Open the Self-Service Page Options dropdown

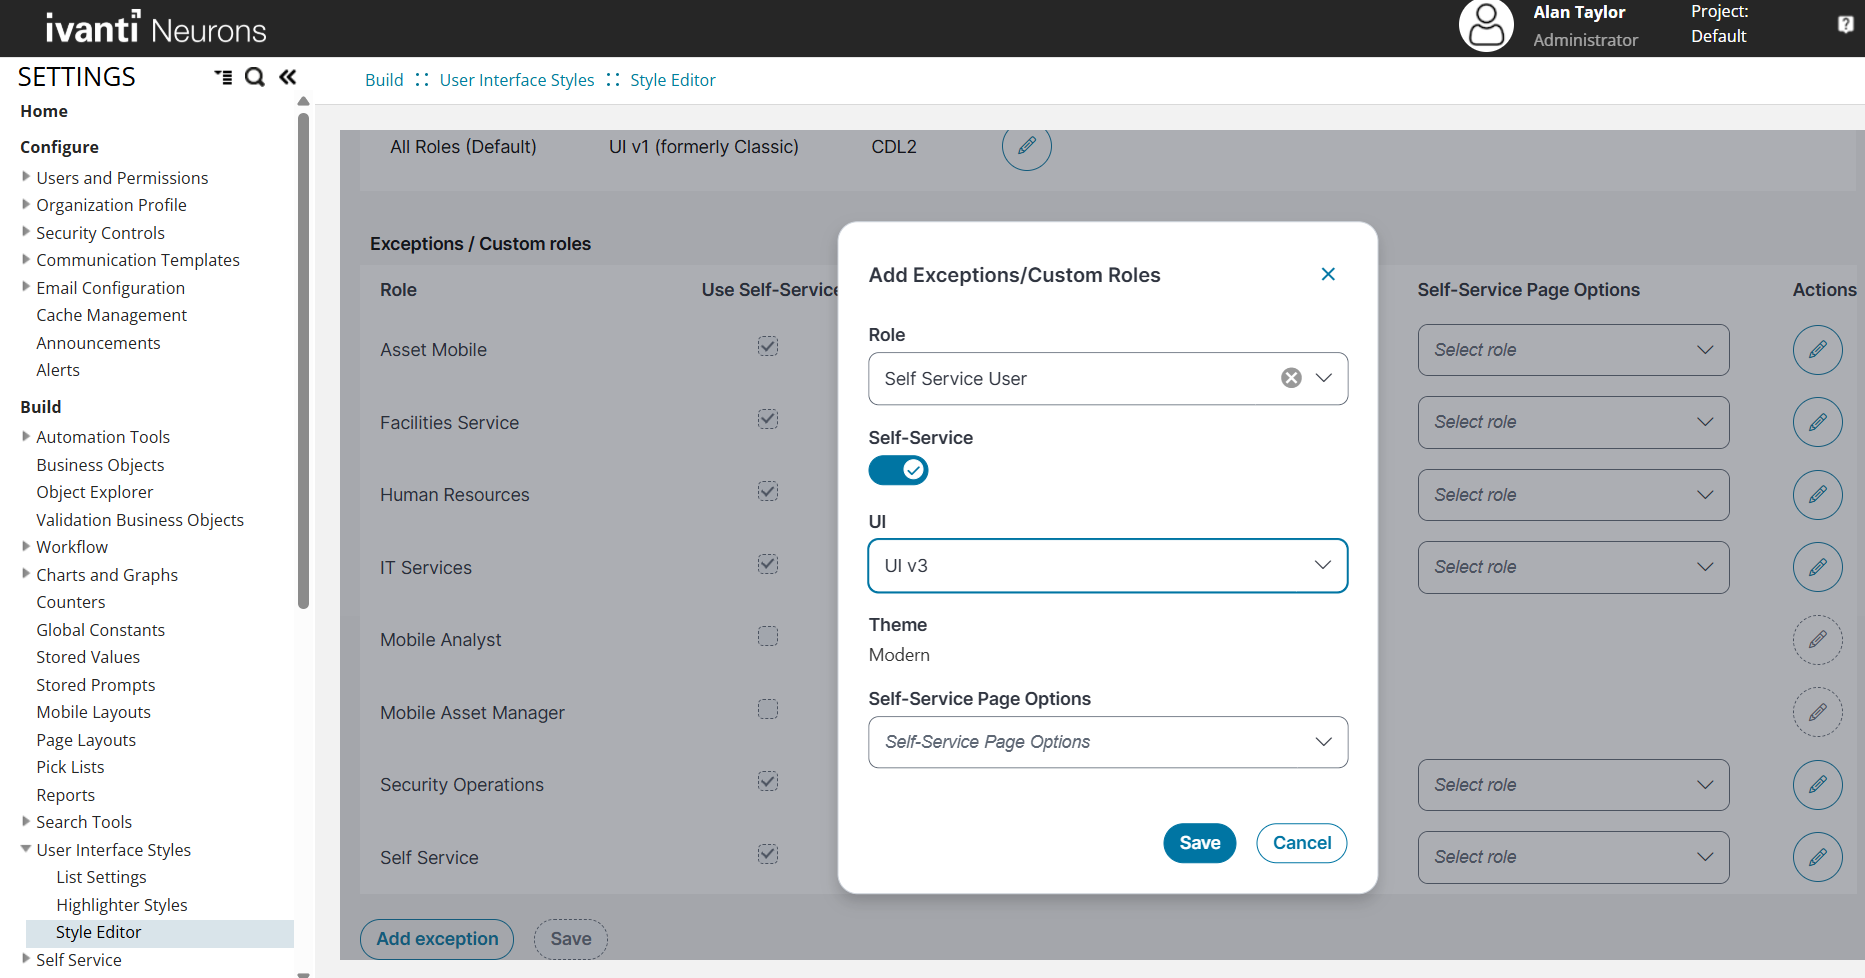click(x=1107, y=742)
